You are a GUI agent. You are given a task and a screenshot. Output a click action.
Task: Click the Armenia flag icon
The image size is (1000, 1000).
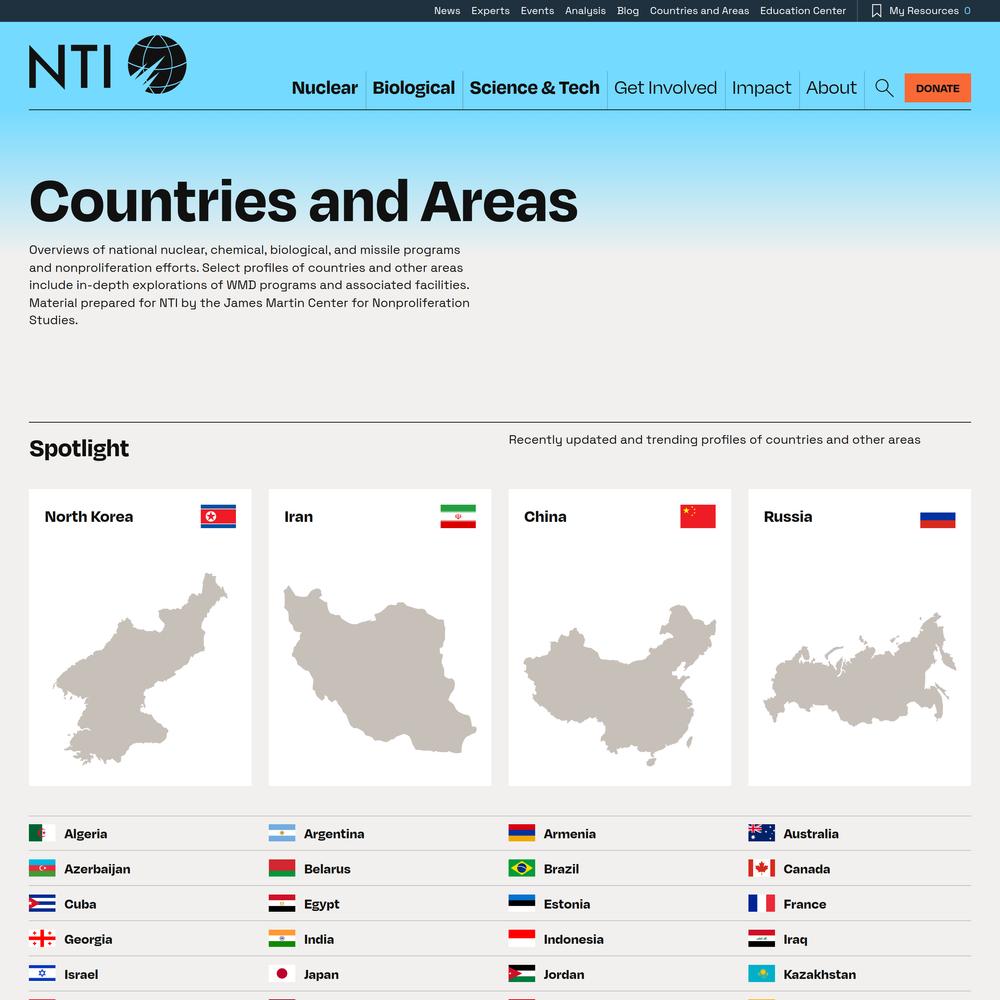[x=522, y=833]
